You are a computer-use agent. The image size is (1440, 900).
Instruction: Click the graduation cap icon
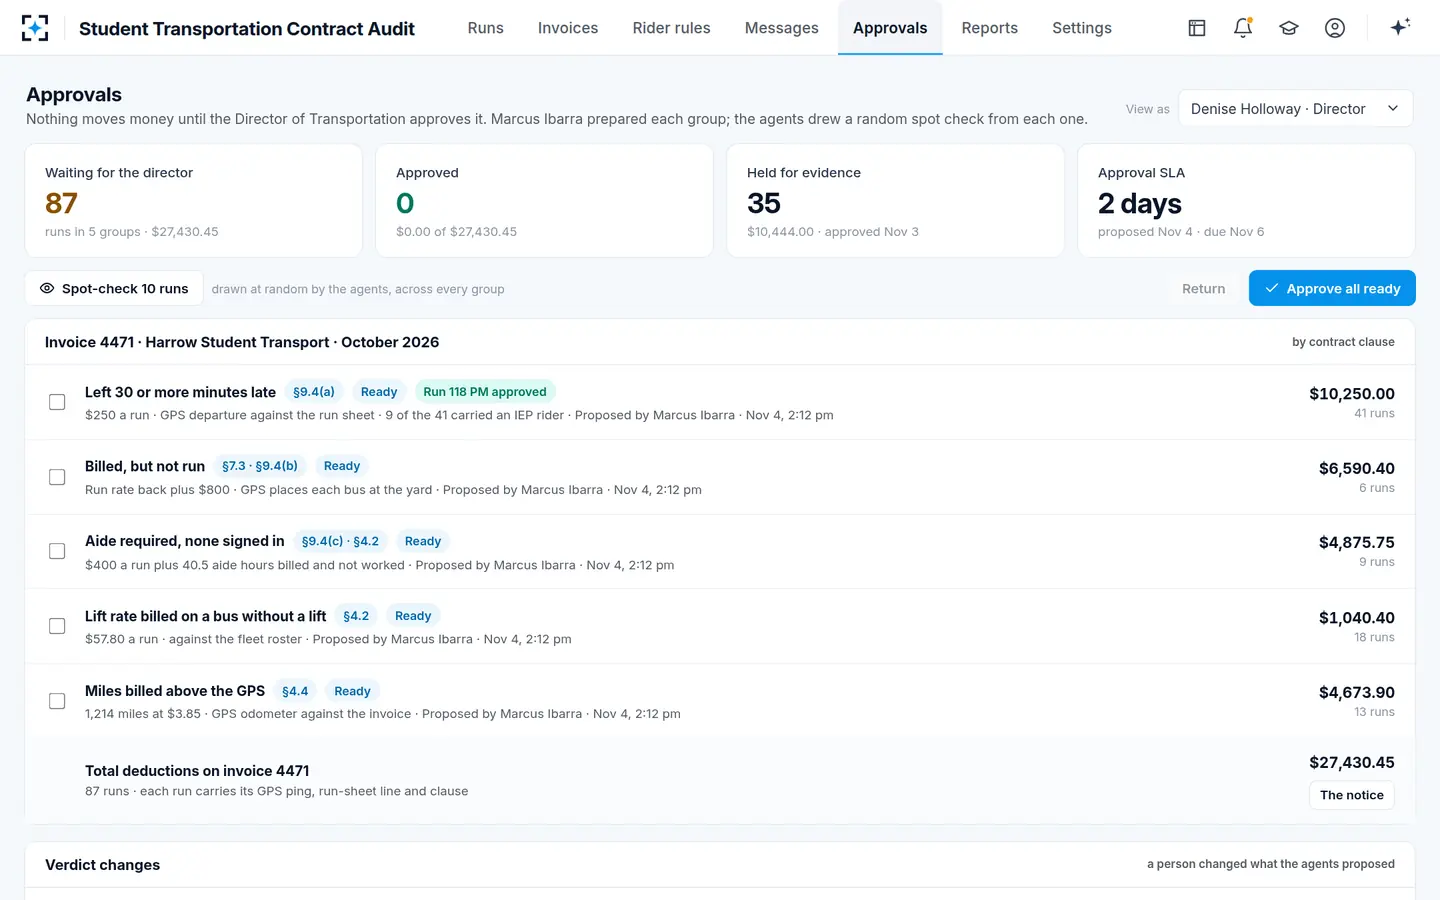coord(1289,28)
